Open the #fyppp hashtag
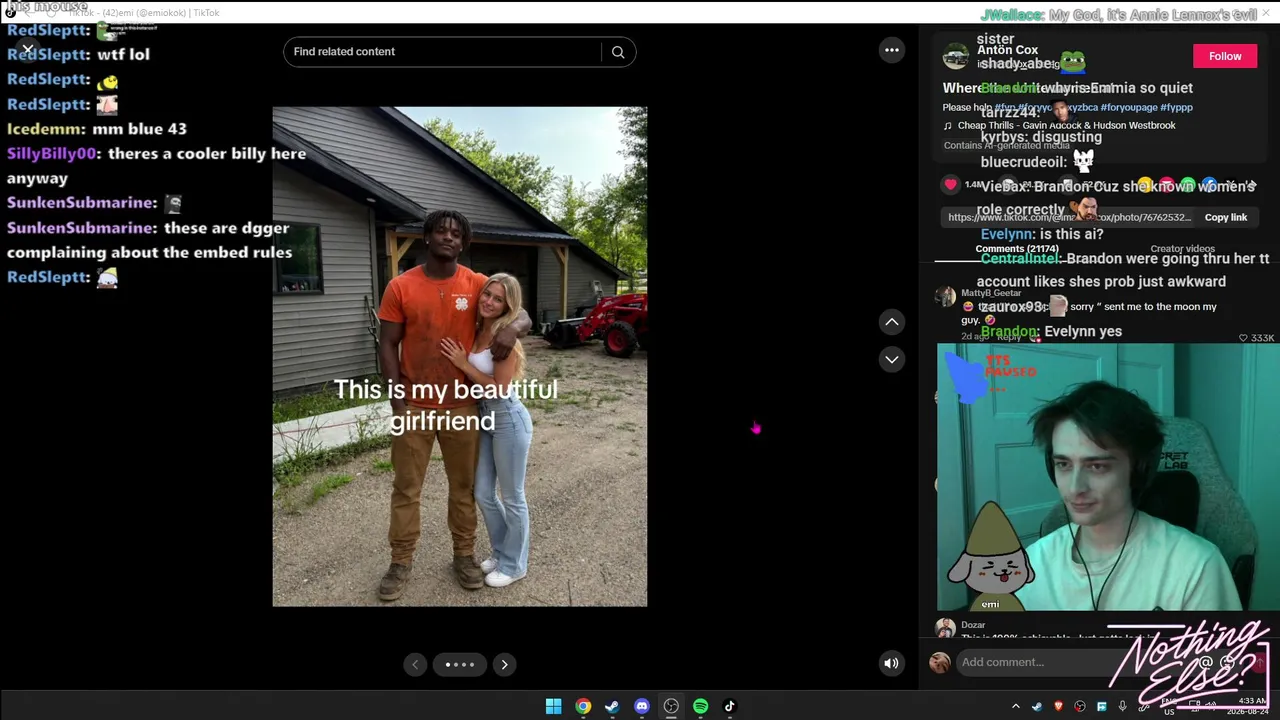Screen dimensions: 1280x720 coord(1177,108)
